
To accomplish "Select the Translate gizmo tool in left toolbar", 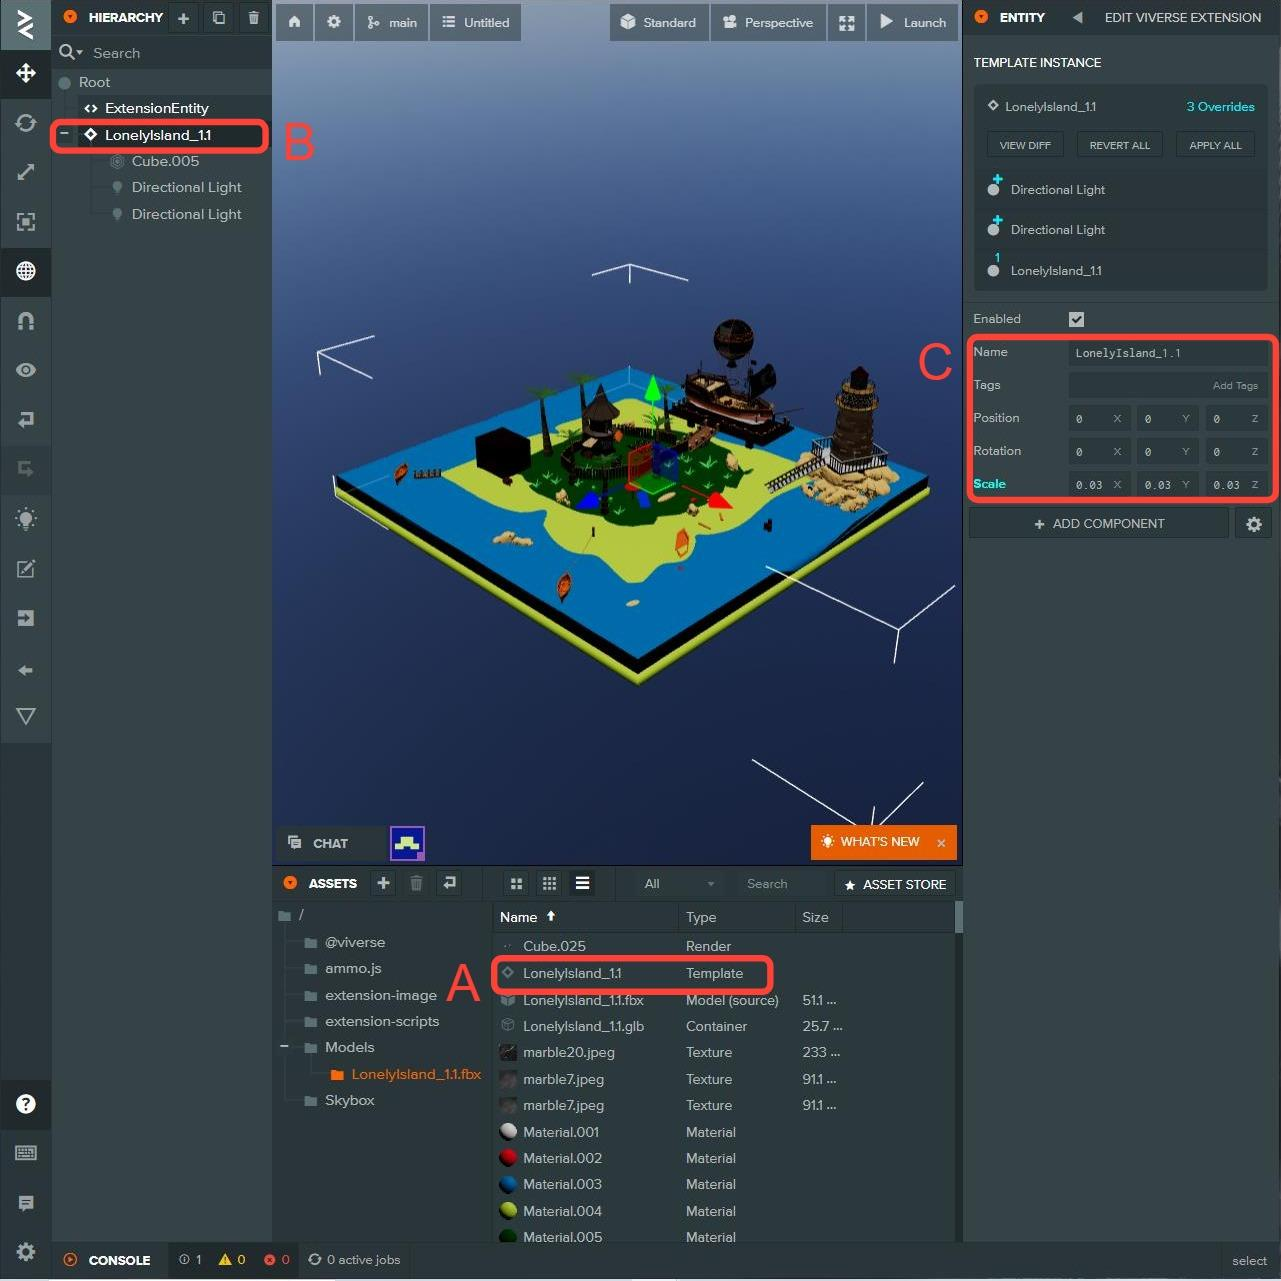I will click(26, 73).
